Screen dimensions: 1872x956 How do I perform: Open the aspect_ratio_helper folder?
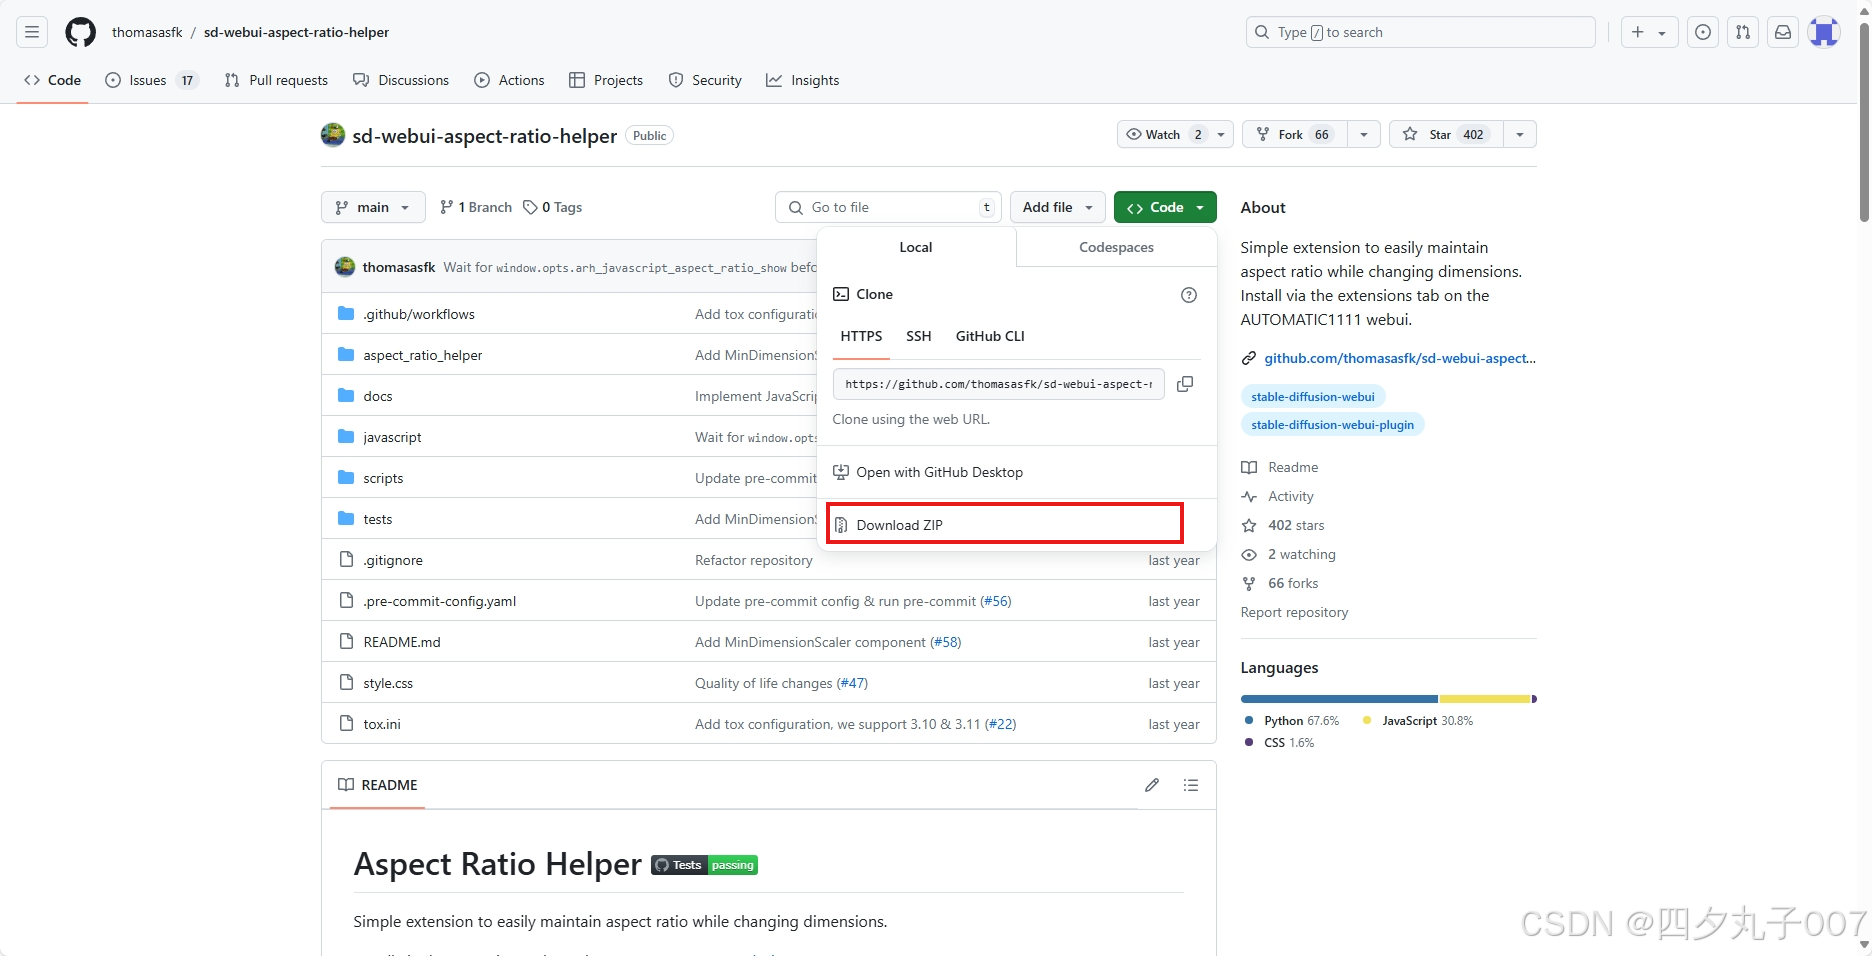pyautogui.click(x=423, y=355)
